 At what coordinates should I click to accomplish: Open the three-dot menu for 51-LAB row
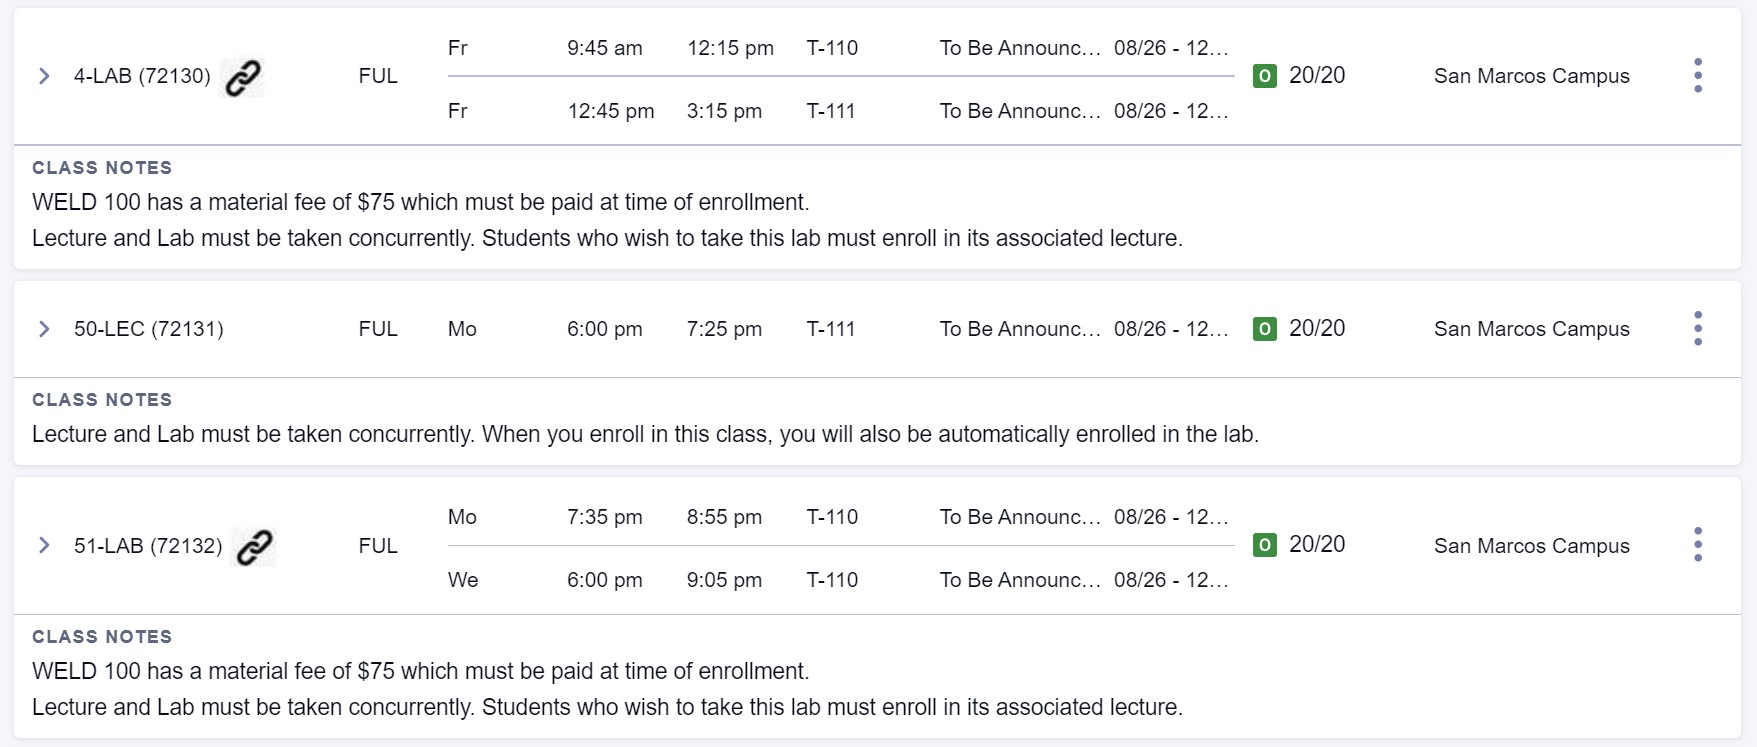1697,545
